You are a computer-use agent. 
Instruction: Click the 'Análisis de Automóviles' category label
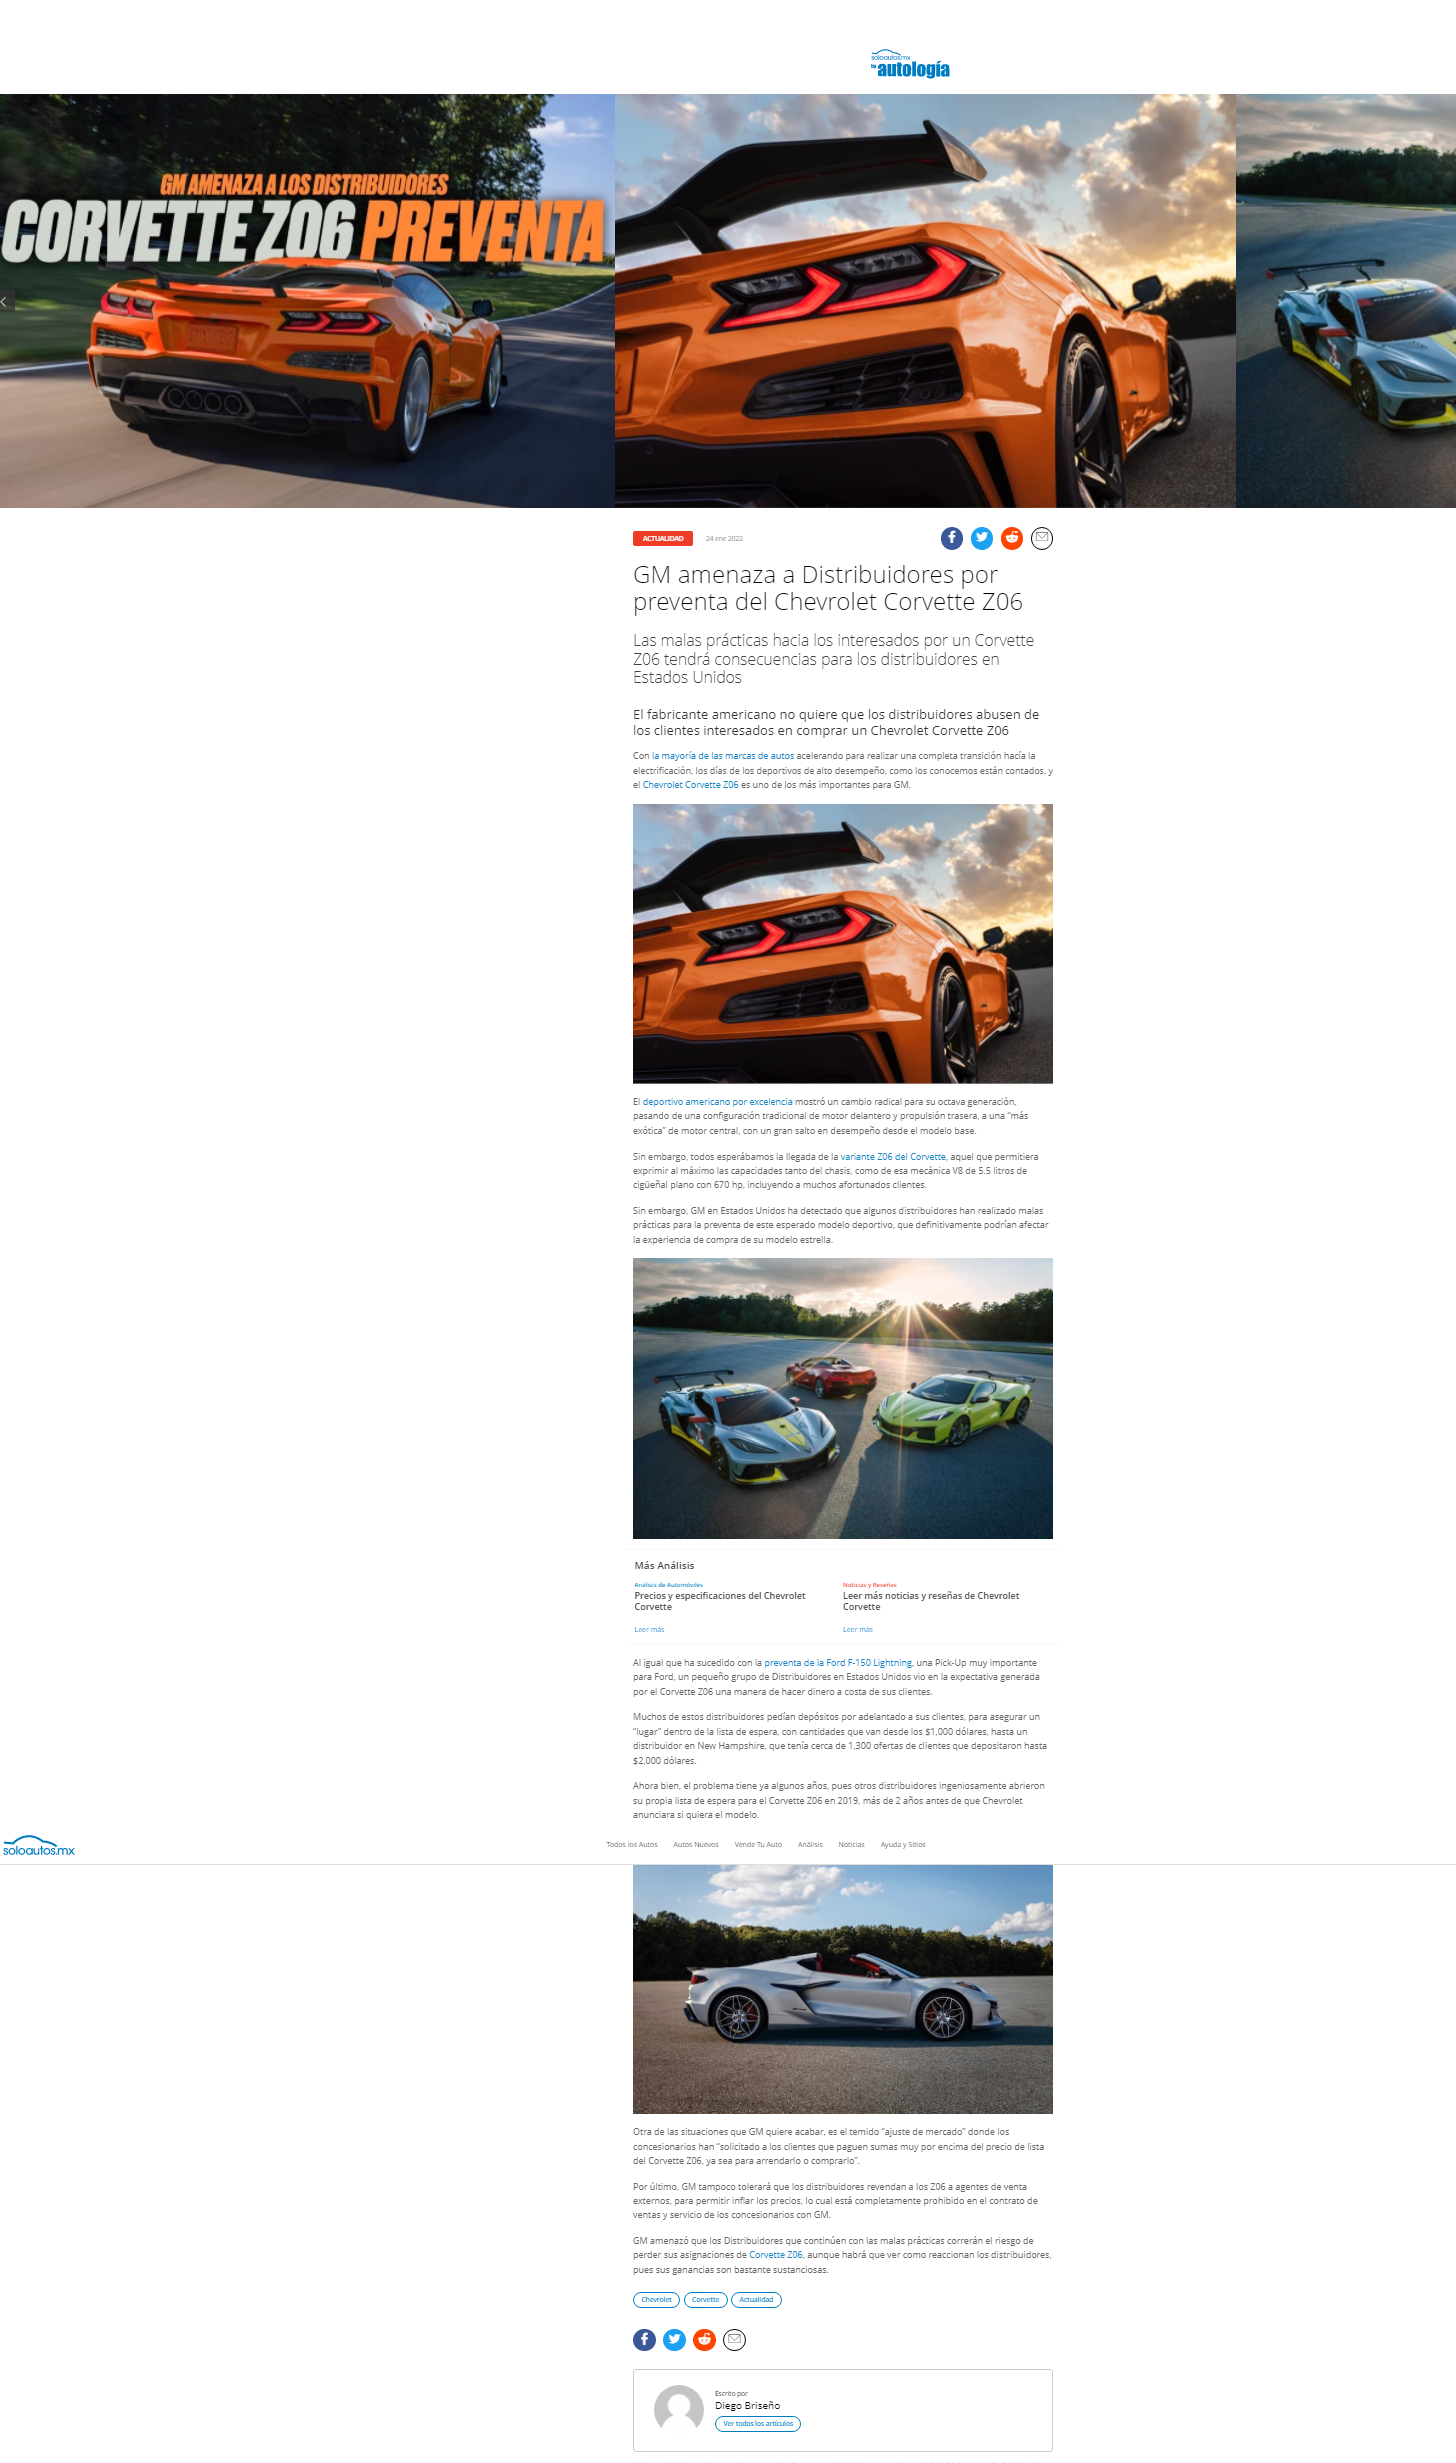coord(669,1585)
